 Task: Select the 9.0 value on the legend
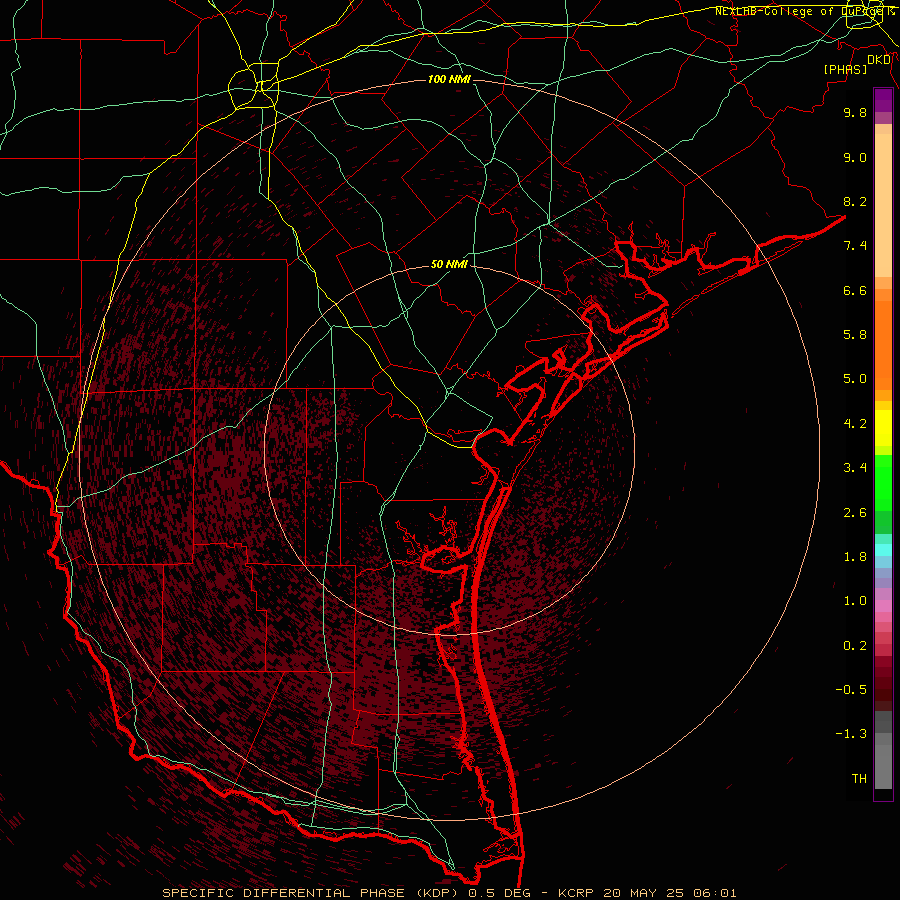pos(855,157)
